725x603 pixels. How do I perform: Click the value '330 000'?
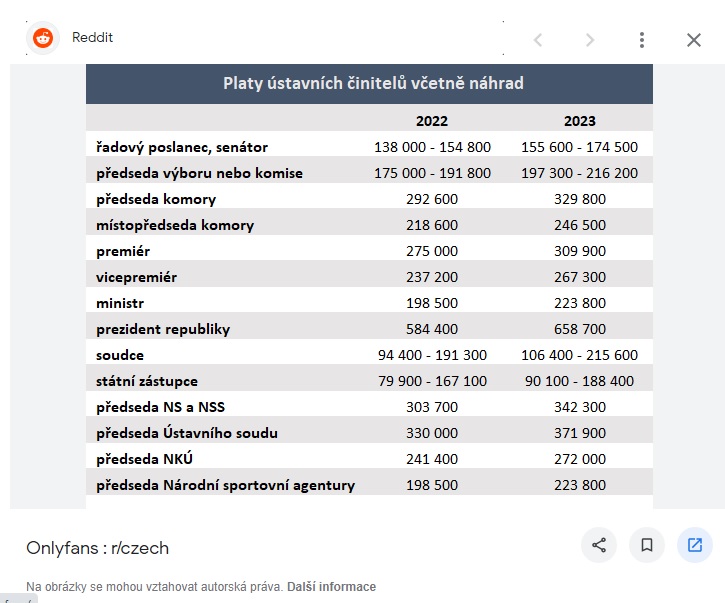pos(432,433)
